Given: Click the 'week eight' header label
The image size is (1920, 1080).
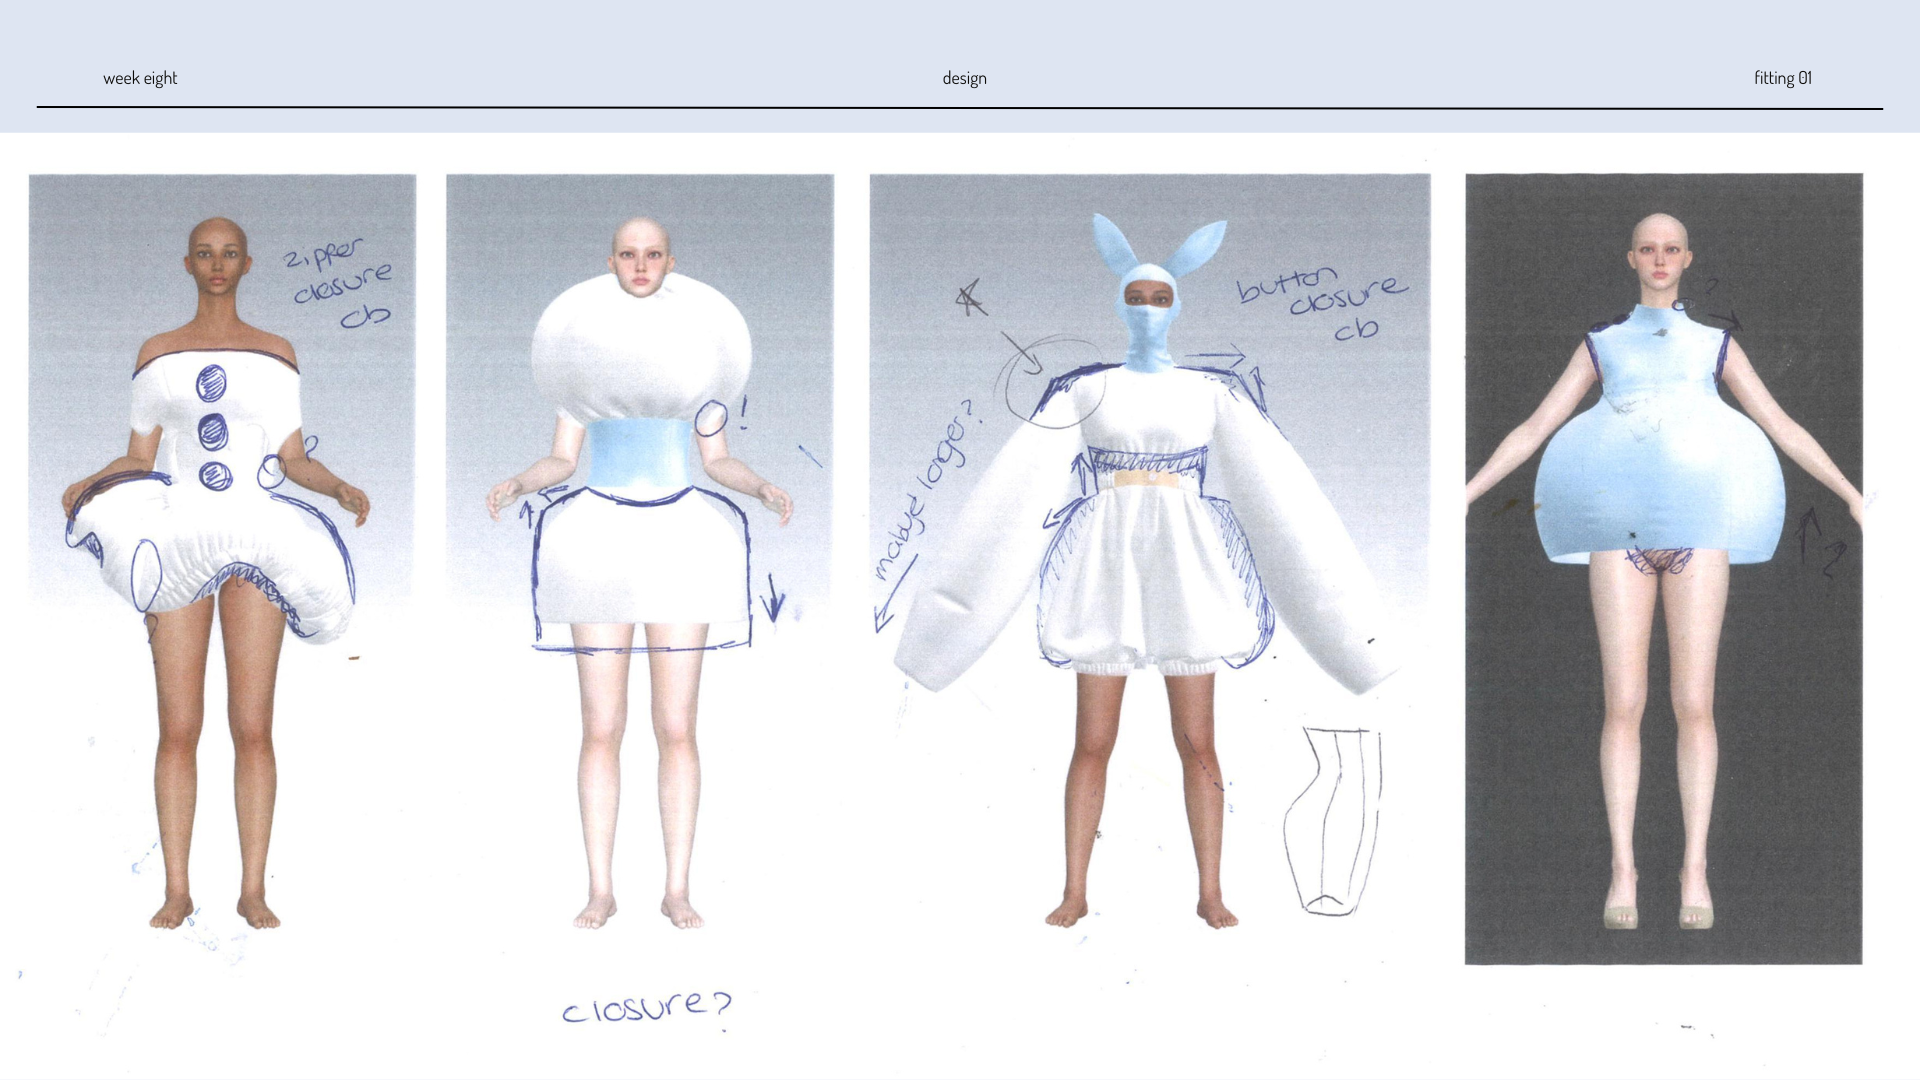Looking at the screenshot, I should (140, 78).
